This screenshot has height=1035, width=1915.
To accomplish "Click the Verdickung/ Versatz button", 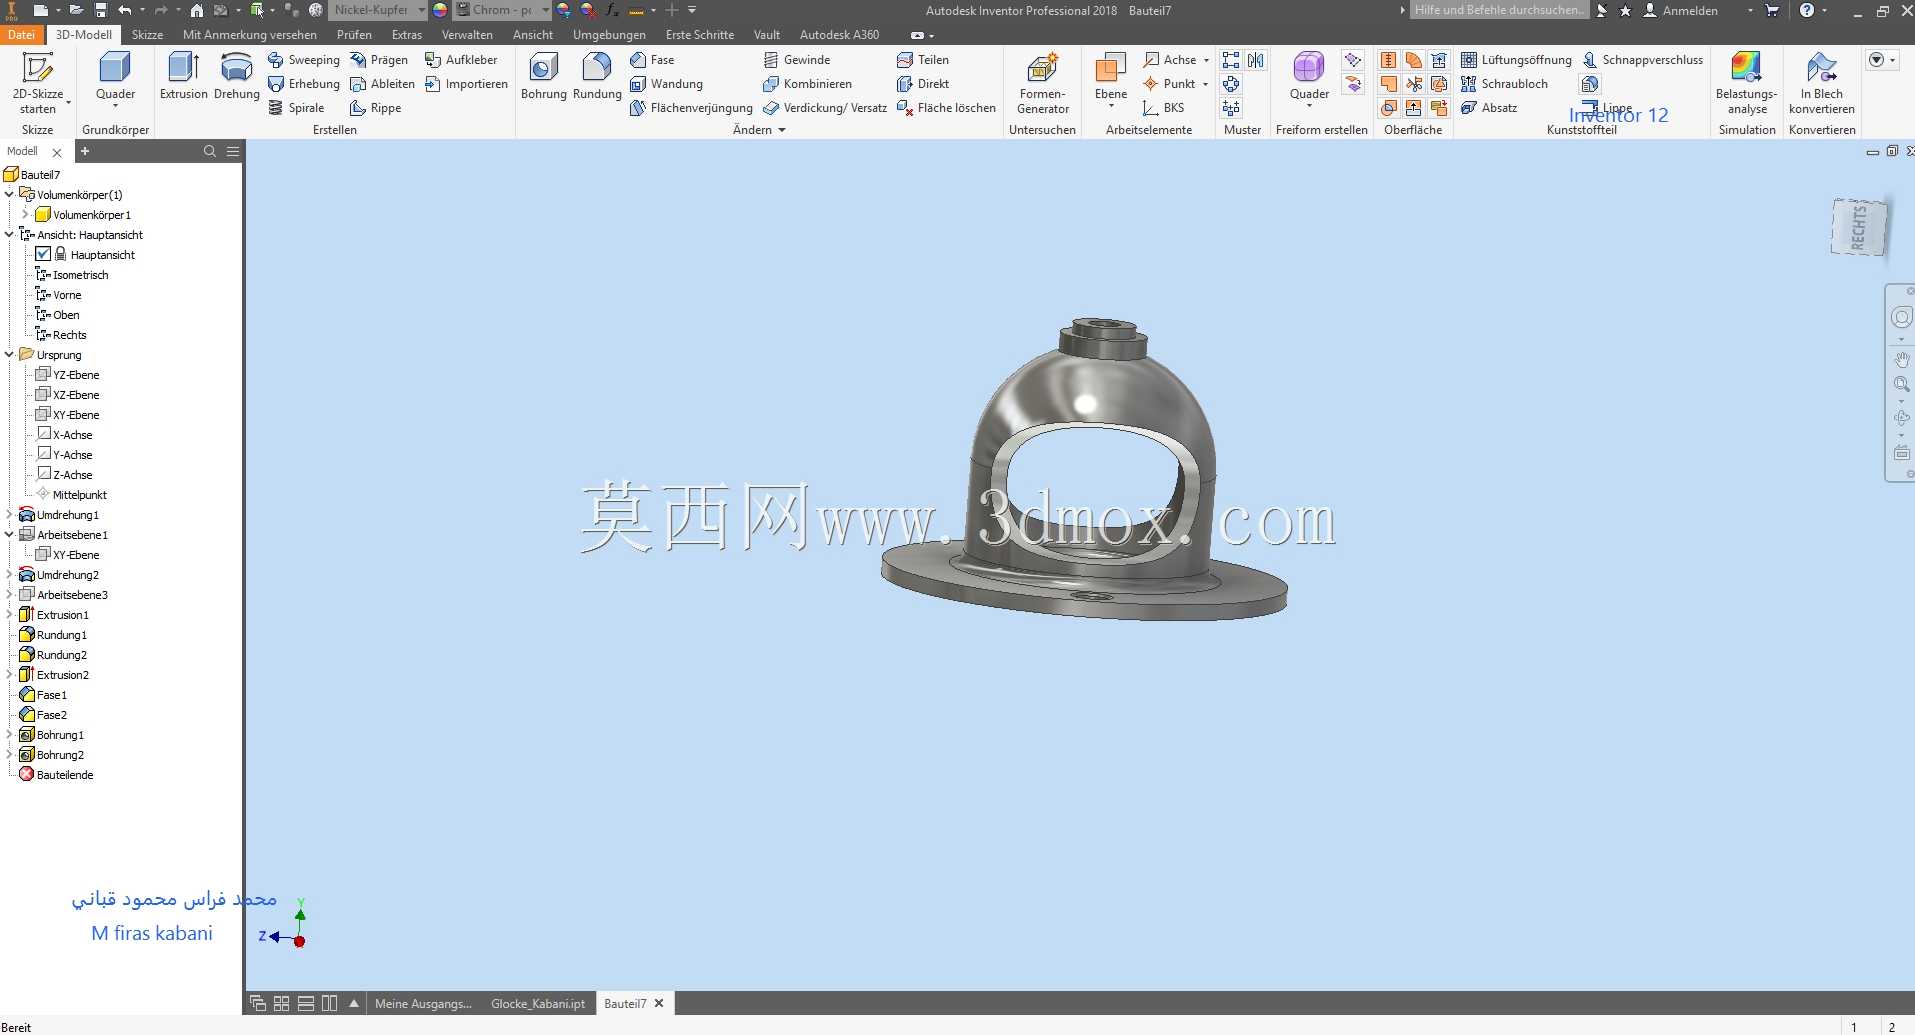I will tap(825, 108).
